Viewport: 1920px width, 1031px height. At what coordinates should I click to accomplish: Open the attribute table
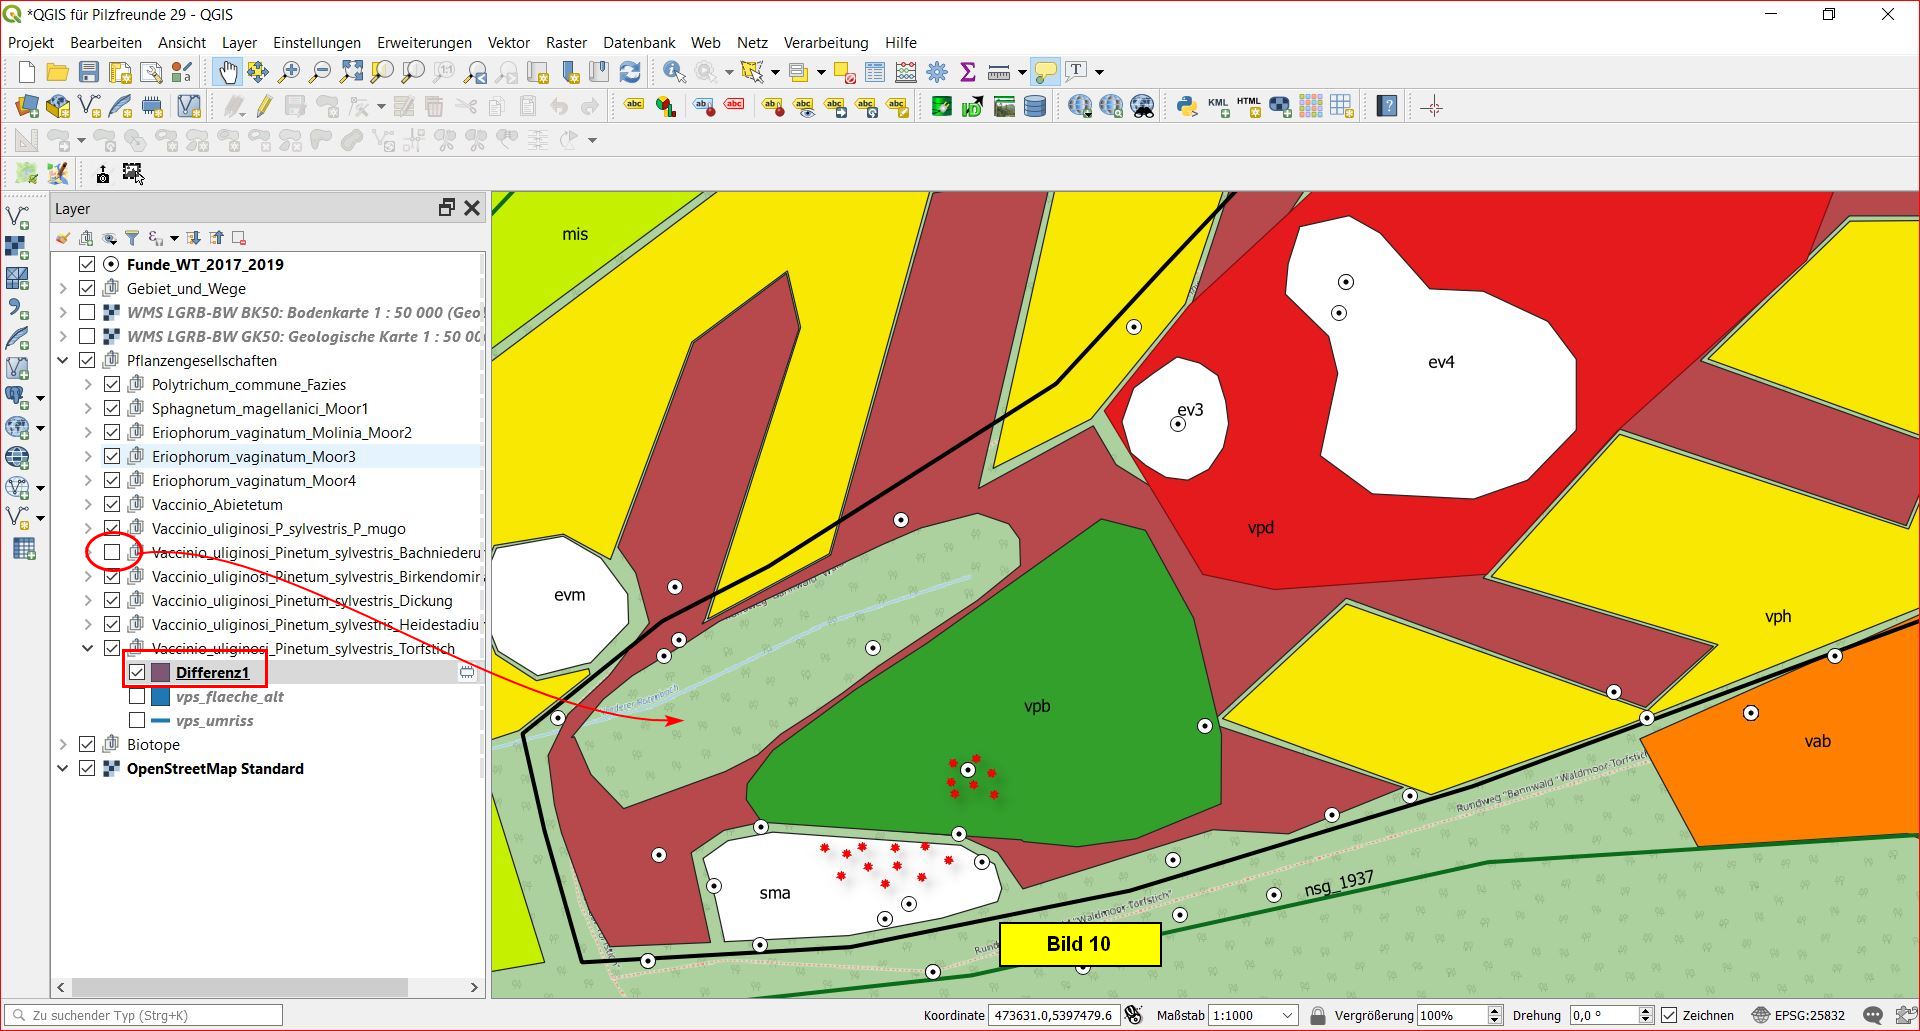875,72
